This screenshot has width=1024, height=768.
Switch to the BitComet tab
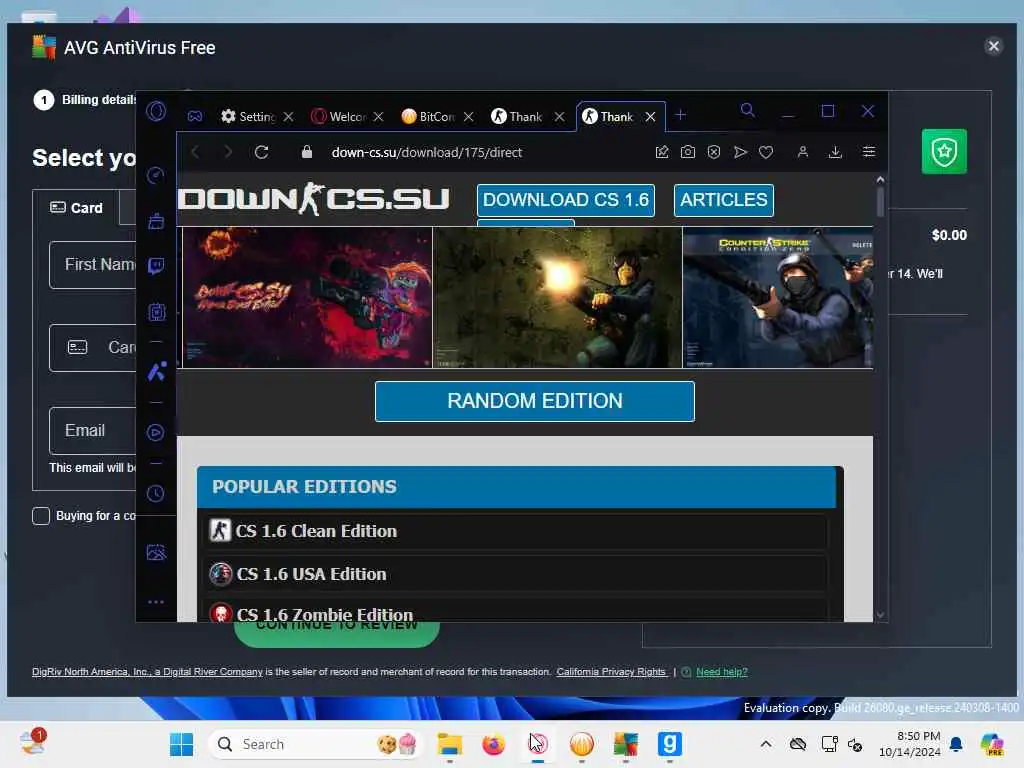point(428,116)
